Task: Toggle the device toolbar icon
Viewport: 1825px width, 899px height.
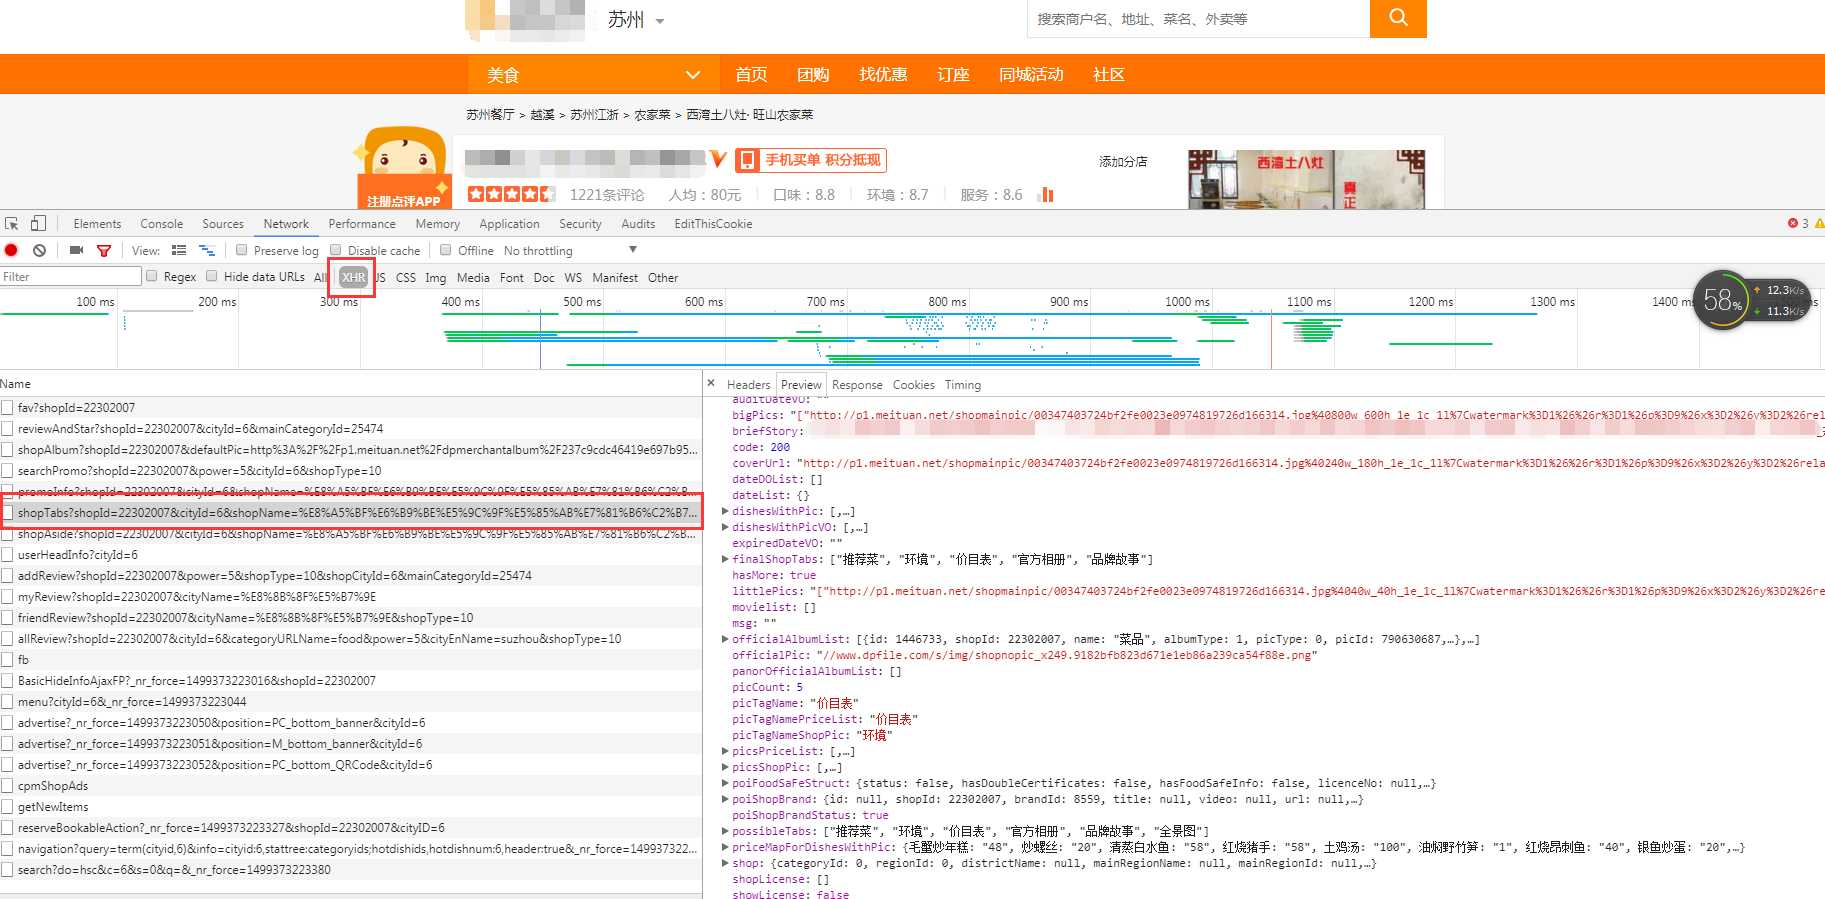Action: (x=38, y=224)
